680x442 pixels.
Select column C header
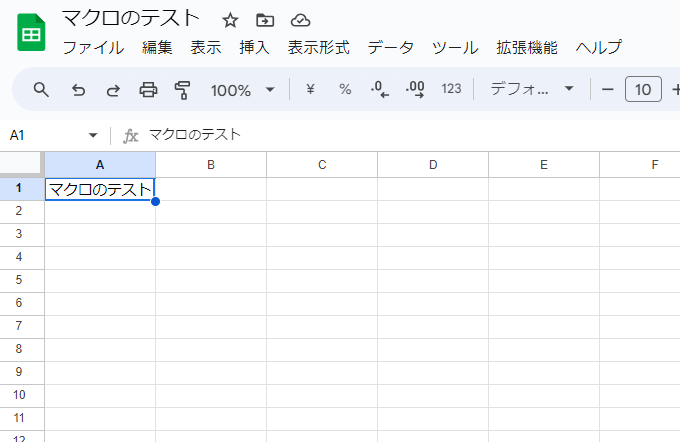(x=322, y=164)
